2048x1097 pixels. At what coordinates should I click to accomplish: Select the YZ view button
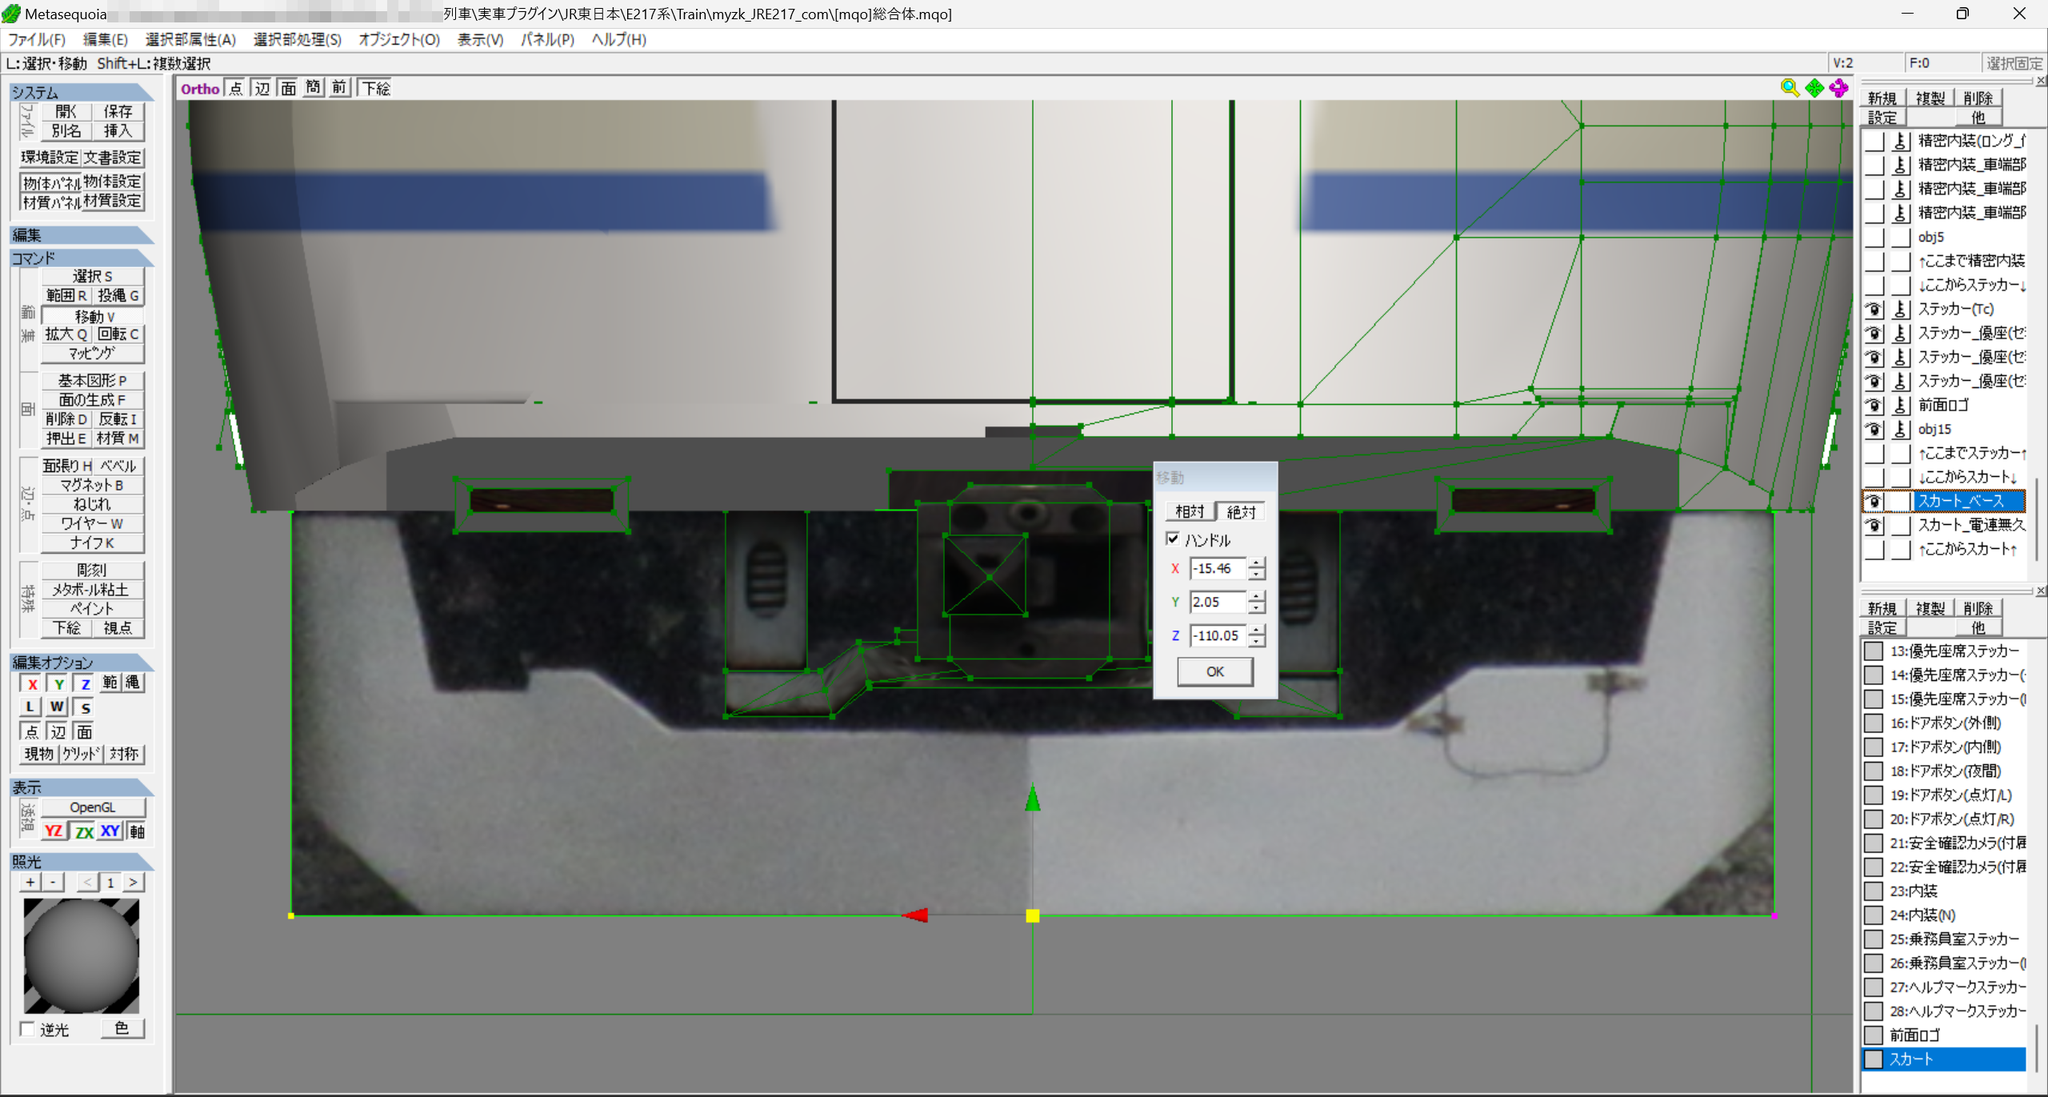[54, 831]
